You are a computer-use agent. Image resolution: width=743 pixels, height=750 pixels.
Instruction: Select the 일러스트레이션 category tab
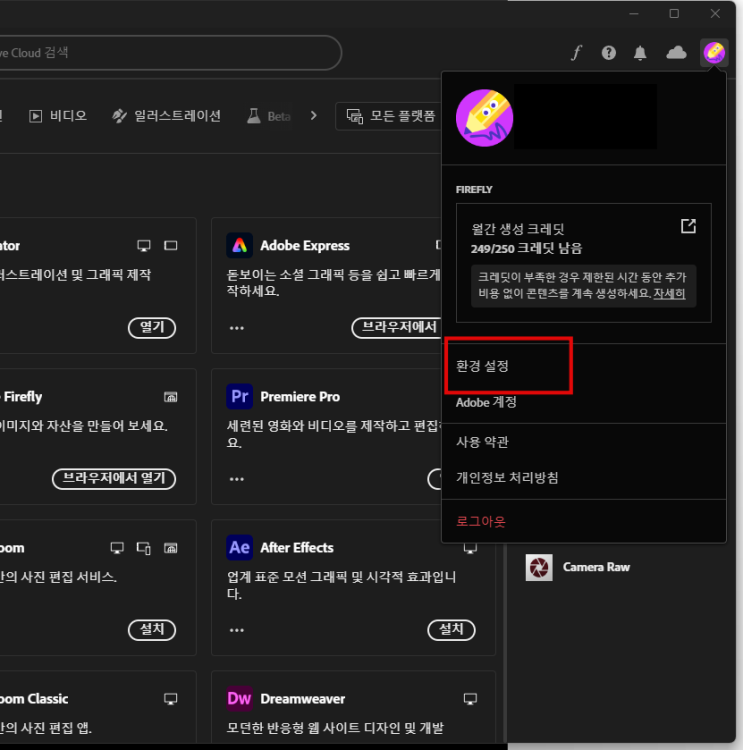pyautogui.click(x=166, y=116)
